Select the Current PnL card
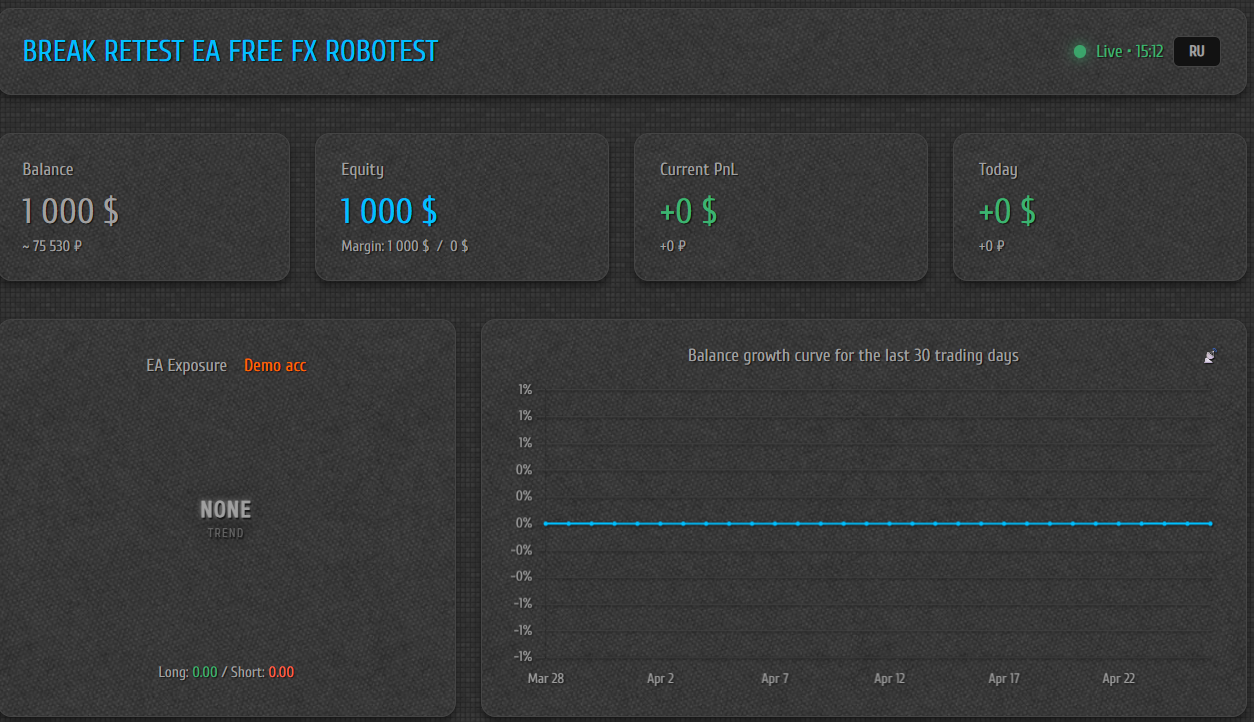1254x722 pixels. tap(780, 207)
